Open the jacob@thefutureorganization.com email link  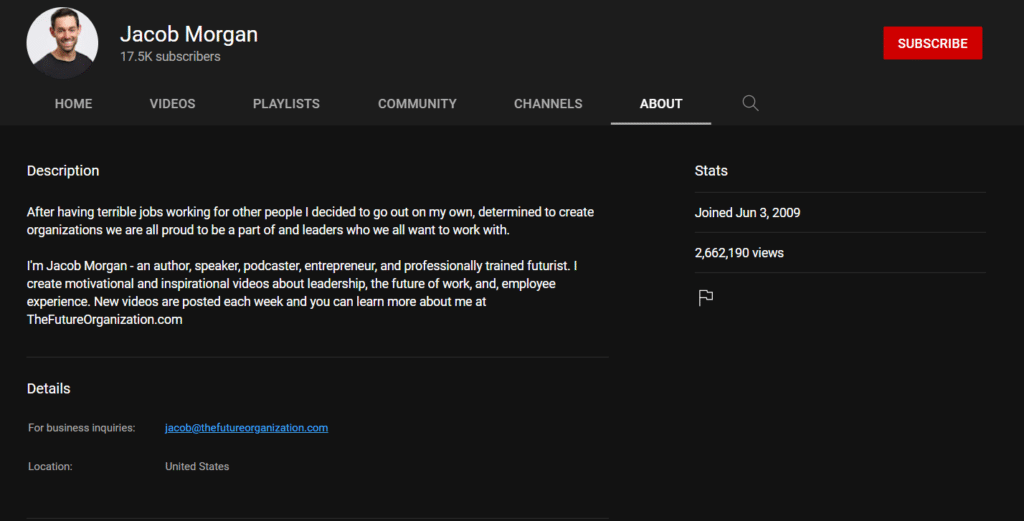[x=246, y=428]
